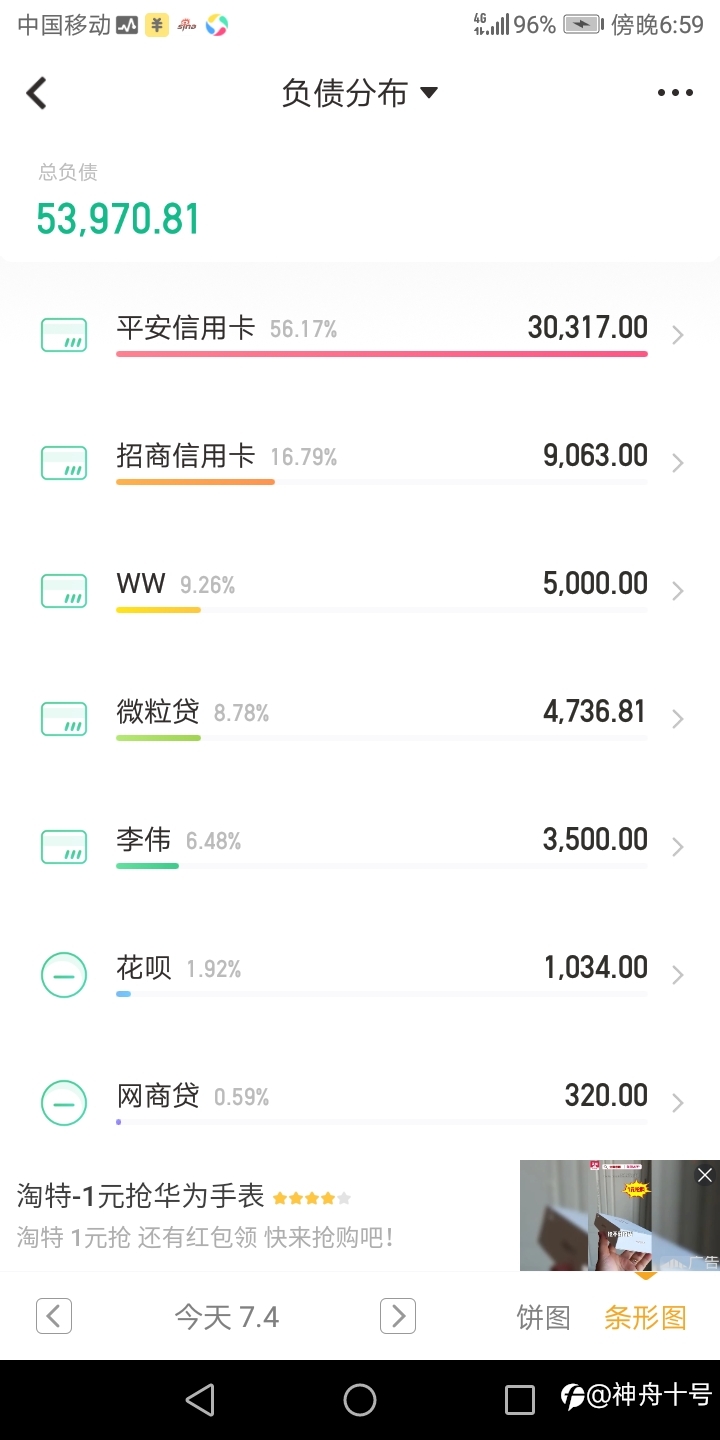Select the 条形图 bar chart view
Image resolution: width=720 pixels, height=1440 pixels.
pos(645,1317)
